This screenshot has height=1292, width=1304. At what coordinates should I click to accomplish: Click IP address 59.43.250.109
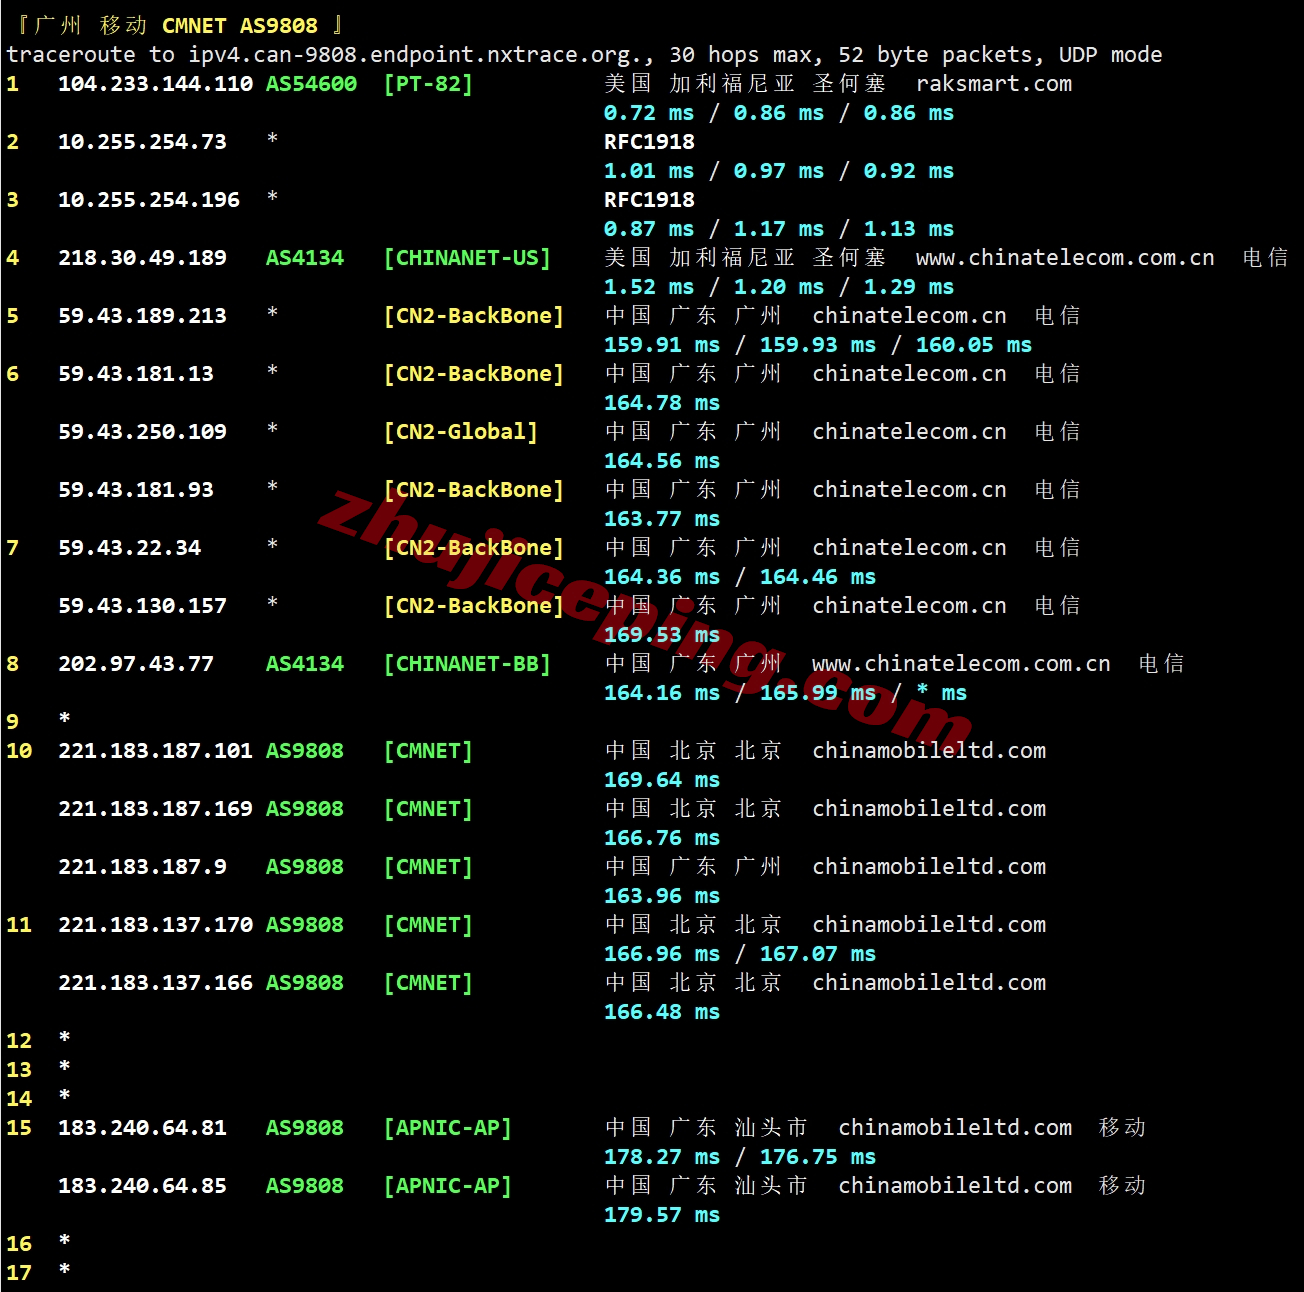pyautogui.click(x=142, y=432)
